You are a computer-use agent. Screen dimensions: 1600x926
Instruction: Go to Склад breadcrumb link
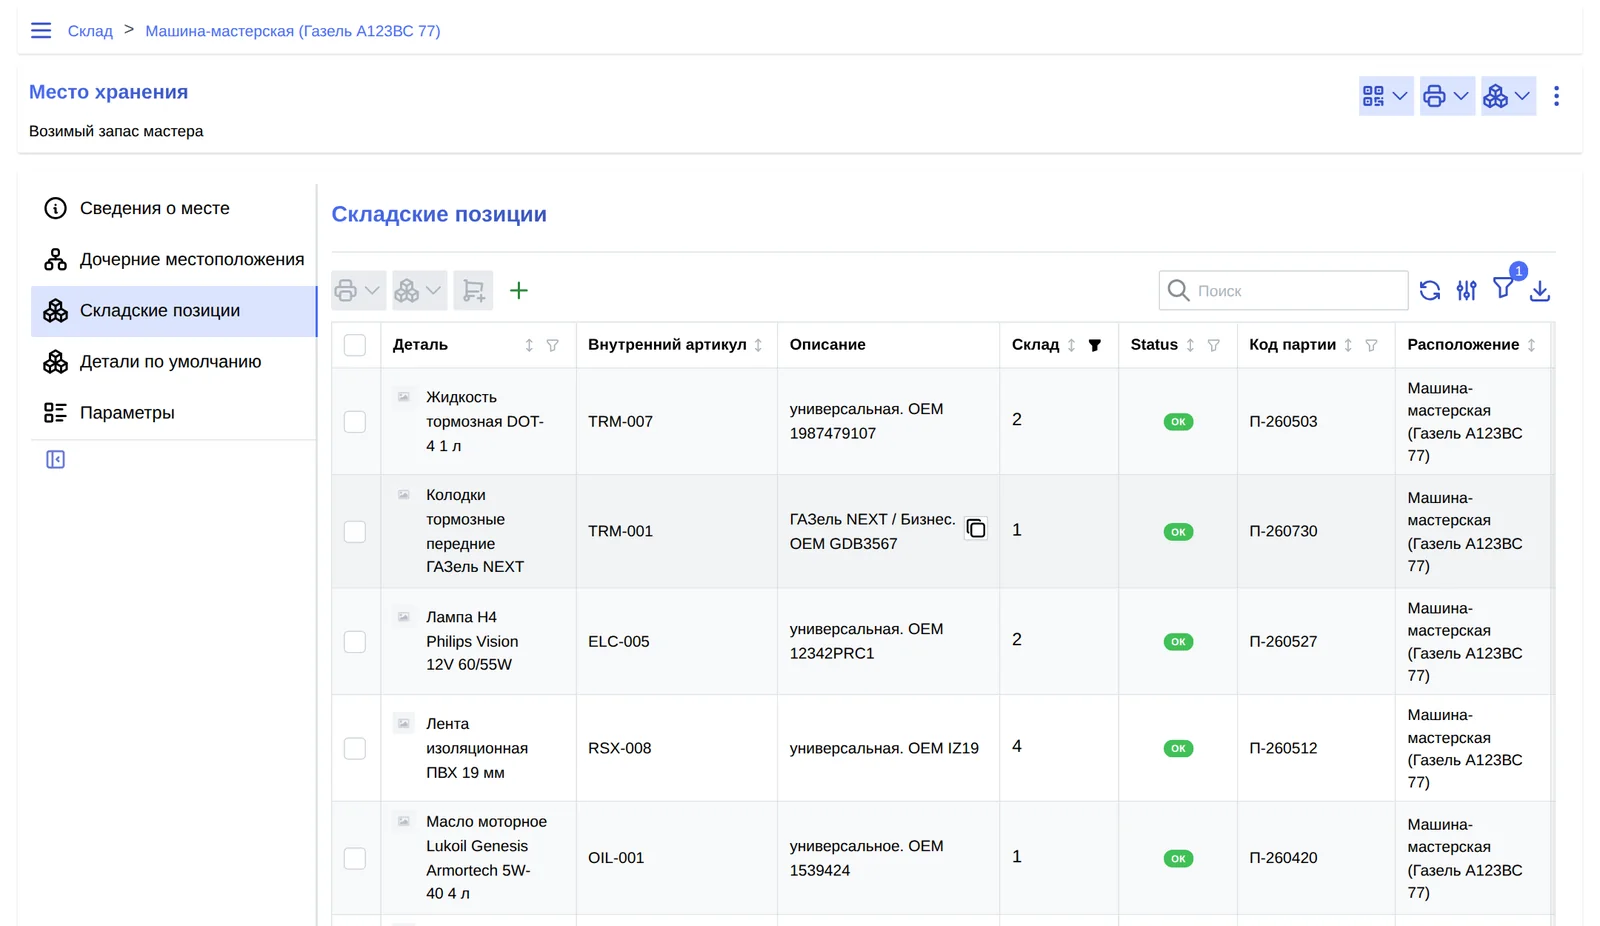pos(90,31)
